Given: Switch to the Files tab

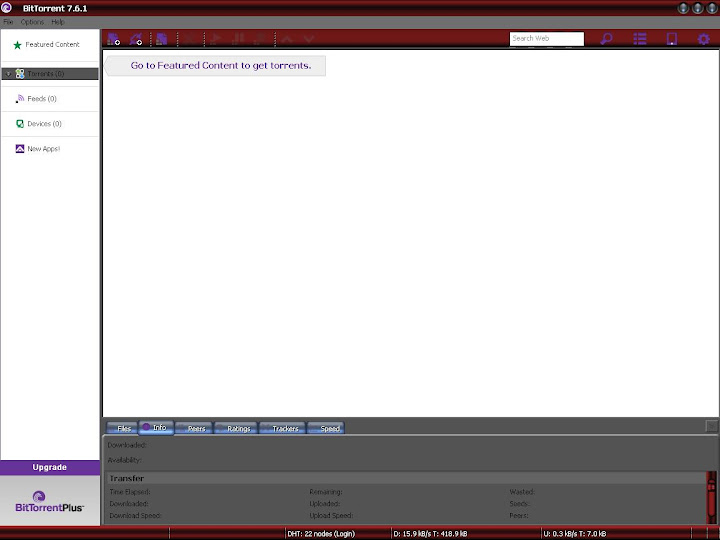Looking at the screenshot, I should coord(122,428).
